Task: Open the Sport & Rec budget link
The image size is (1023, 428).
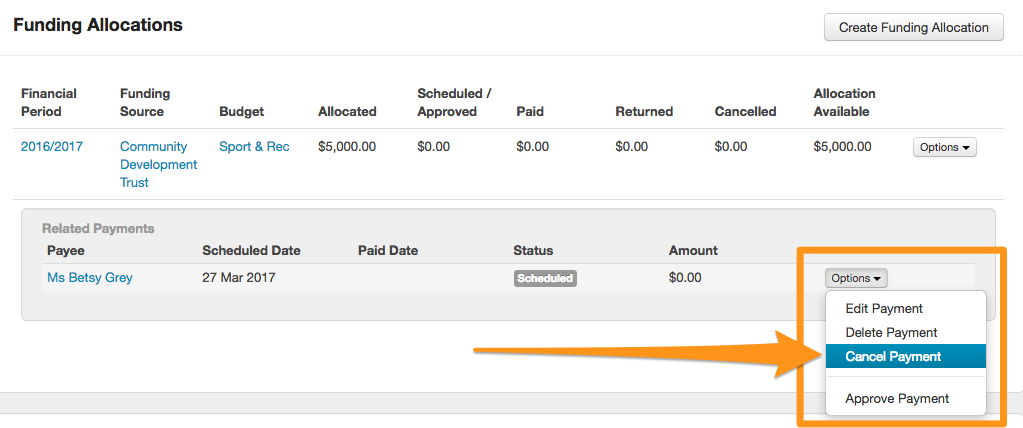Action: coord(254,147)
